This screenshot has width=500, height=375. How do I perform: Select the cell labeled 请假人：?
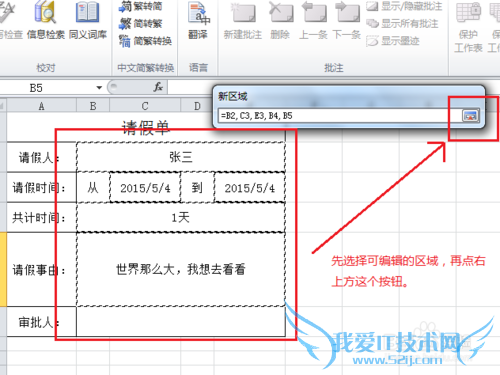pyautogui.click(x=41, y=157)
